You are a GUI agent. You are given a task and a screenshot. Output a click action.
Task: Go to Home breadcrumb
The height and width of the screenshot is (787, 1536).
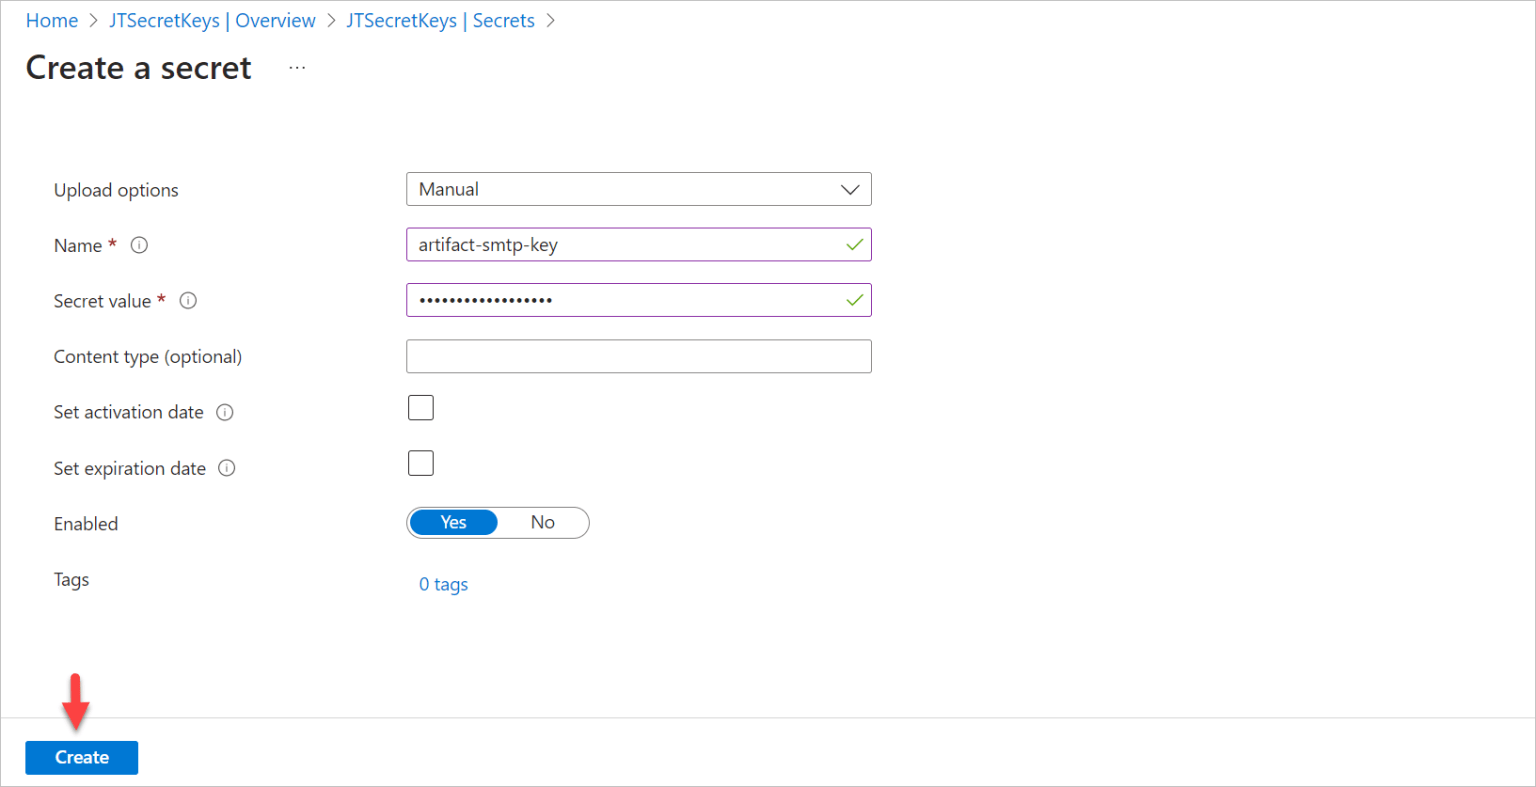pos(52,20)
